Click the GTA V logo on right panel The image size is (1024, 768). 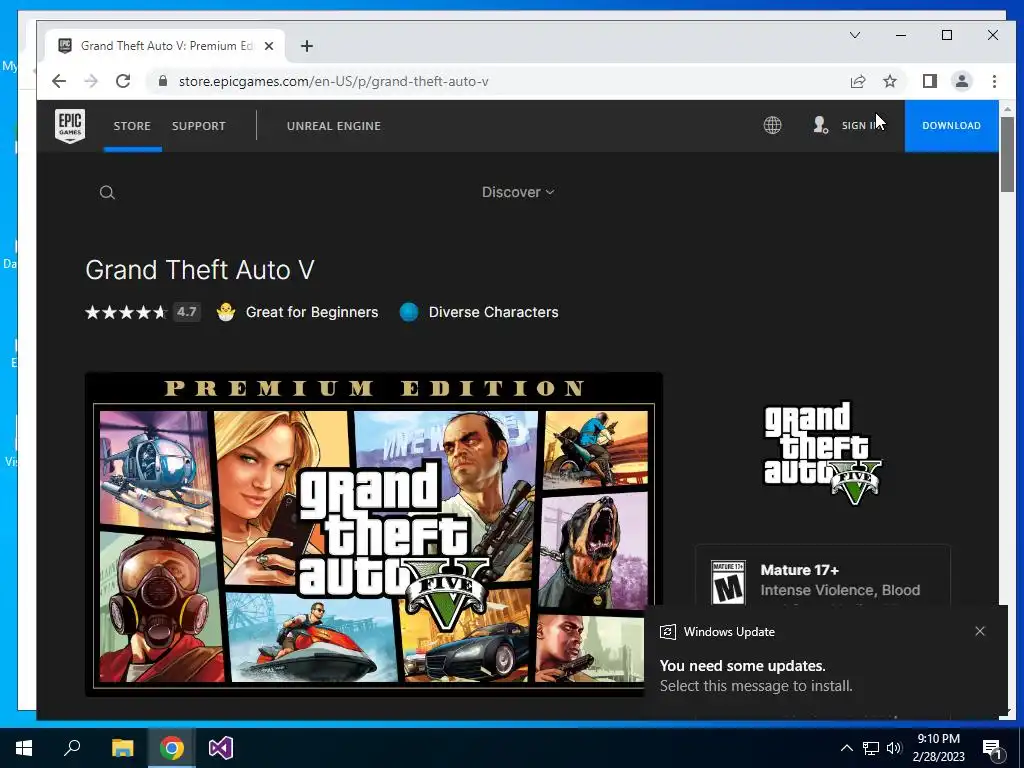(x=823, y=453)
